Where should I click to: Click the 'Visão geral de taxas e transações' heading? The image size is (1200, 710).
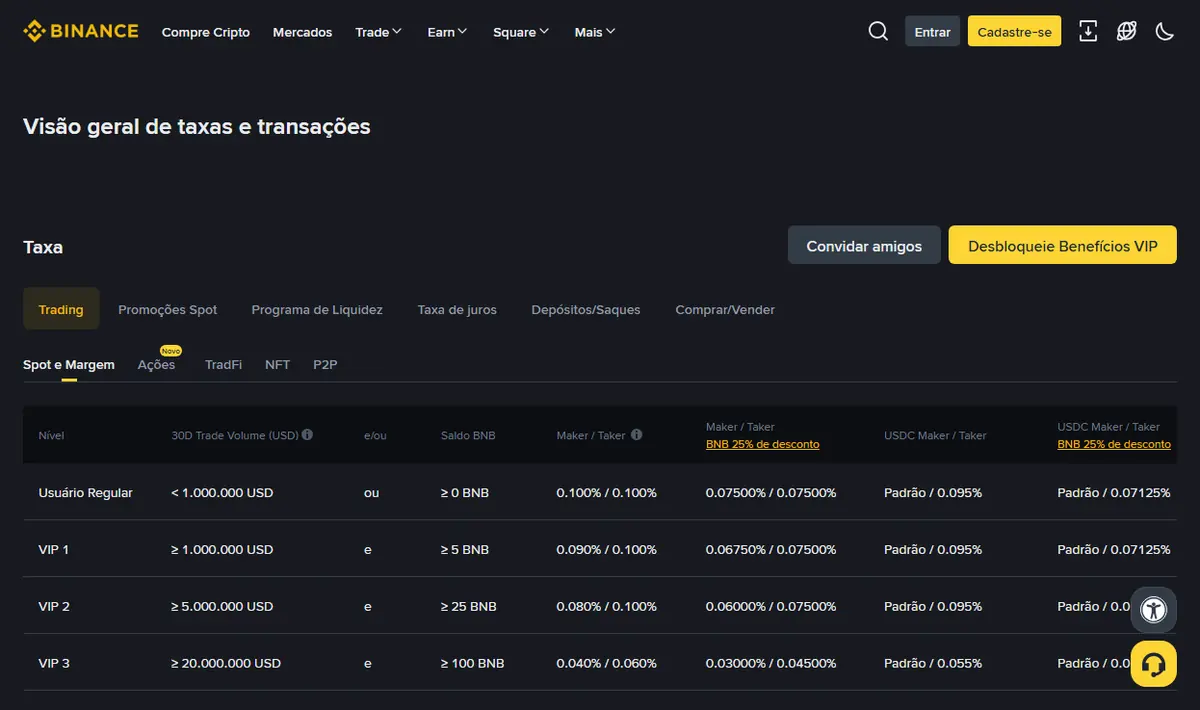tap(197, 127)
